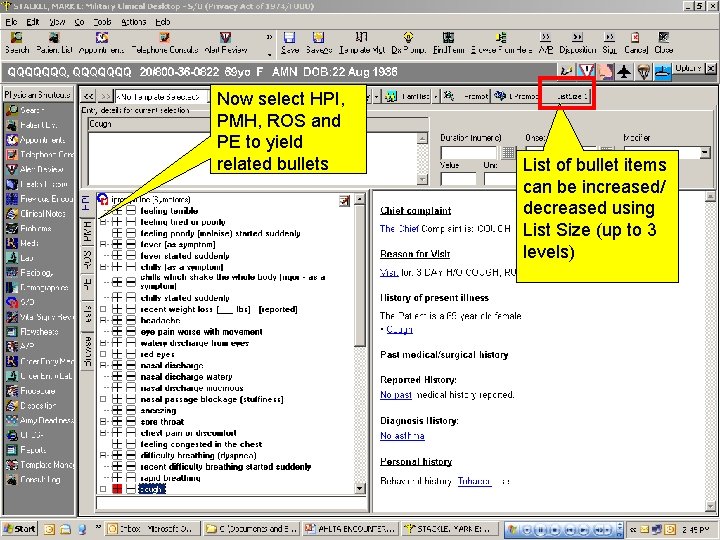The width and height of the screenshot is (720, 540).
Task: Mark 'feeling terrible' as positive (plus box)
Action: 118,211
